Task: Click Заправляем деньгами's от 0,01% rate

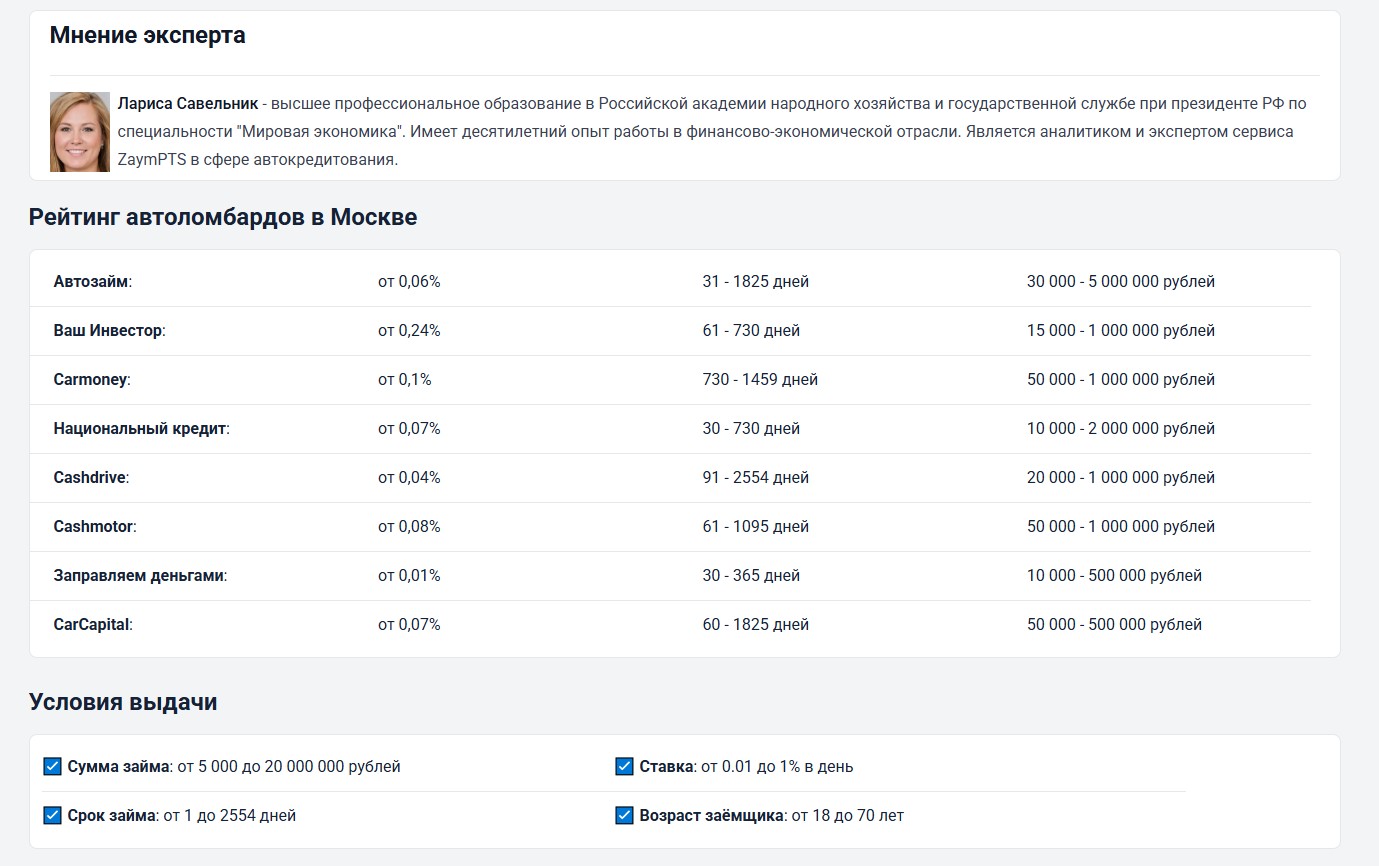Action: coord(409,576)
